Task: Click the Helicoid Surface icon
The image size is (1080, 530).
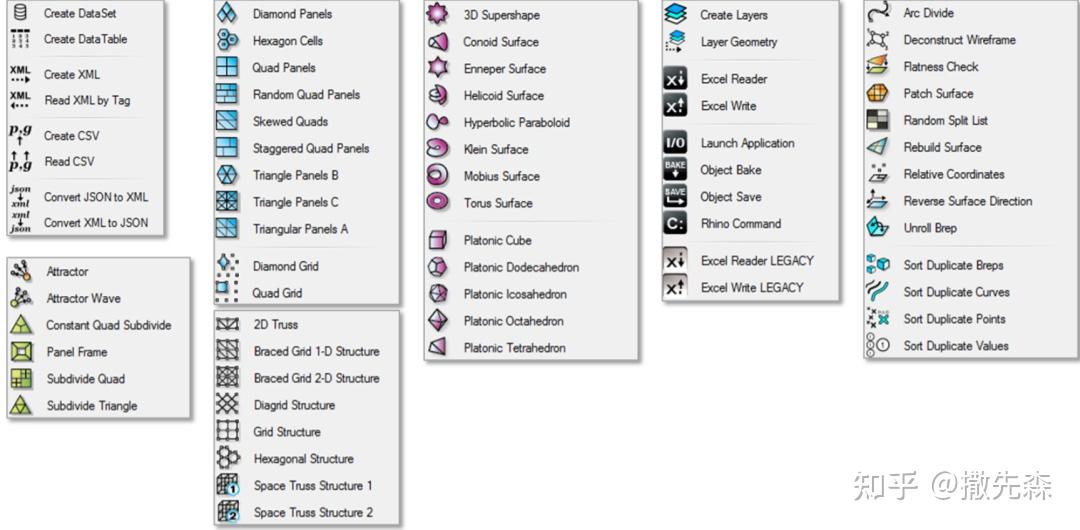Action: coord(437,95)
